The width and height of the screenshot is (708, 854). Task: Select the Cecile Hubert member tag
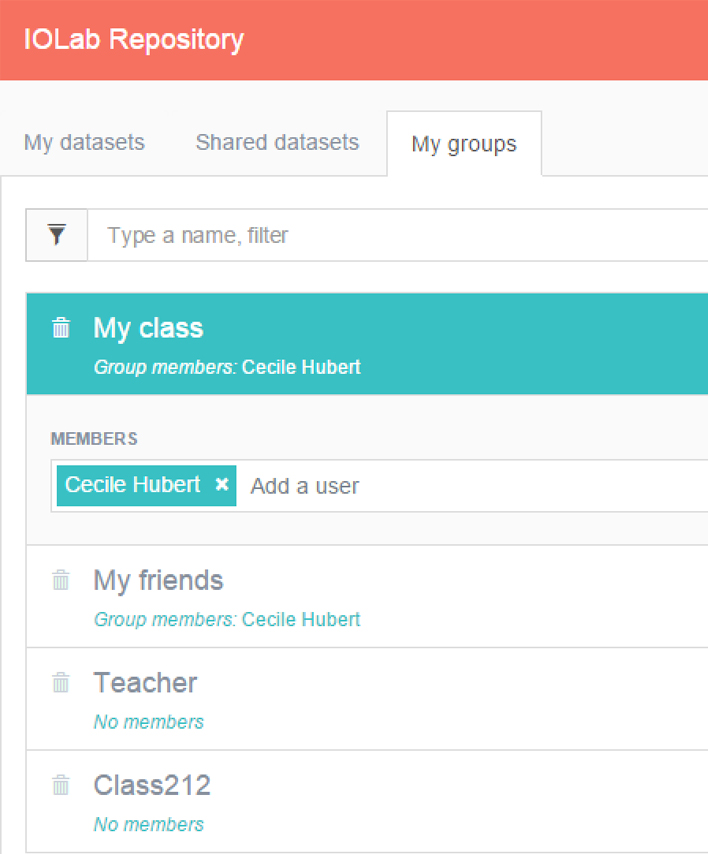(132, 485)
